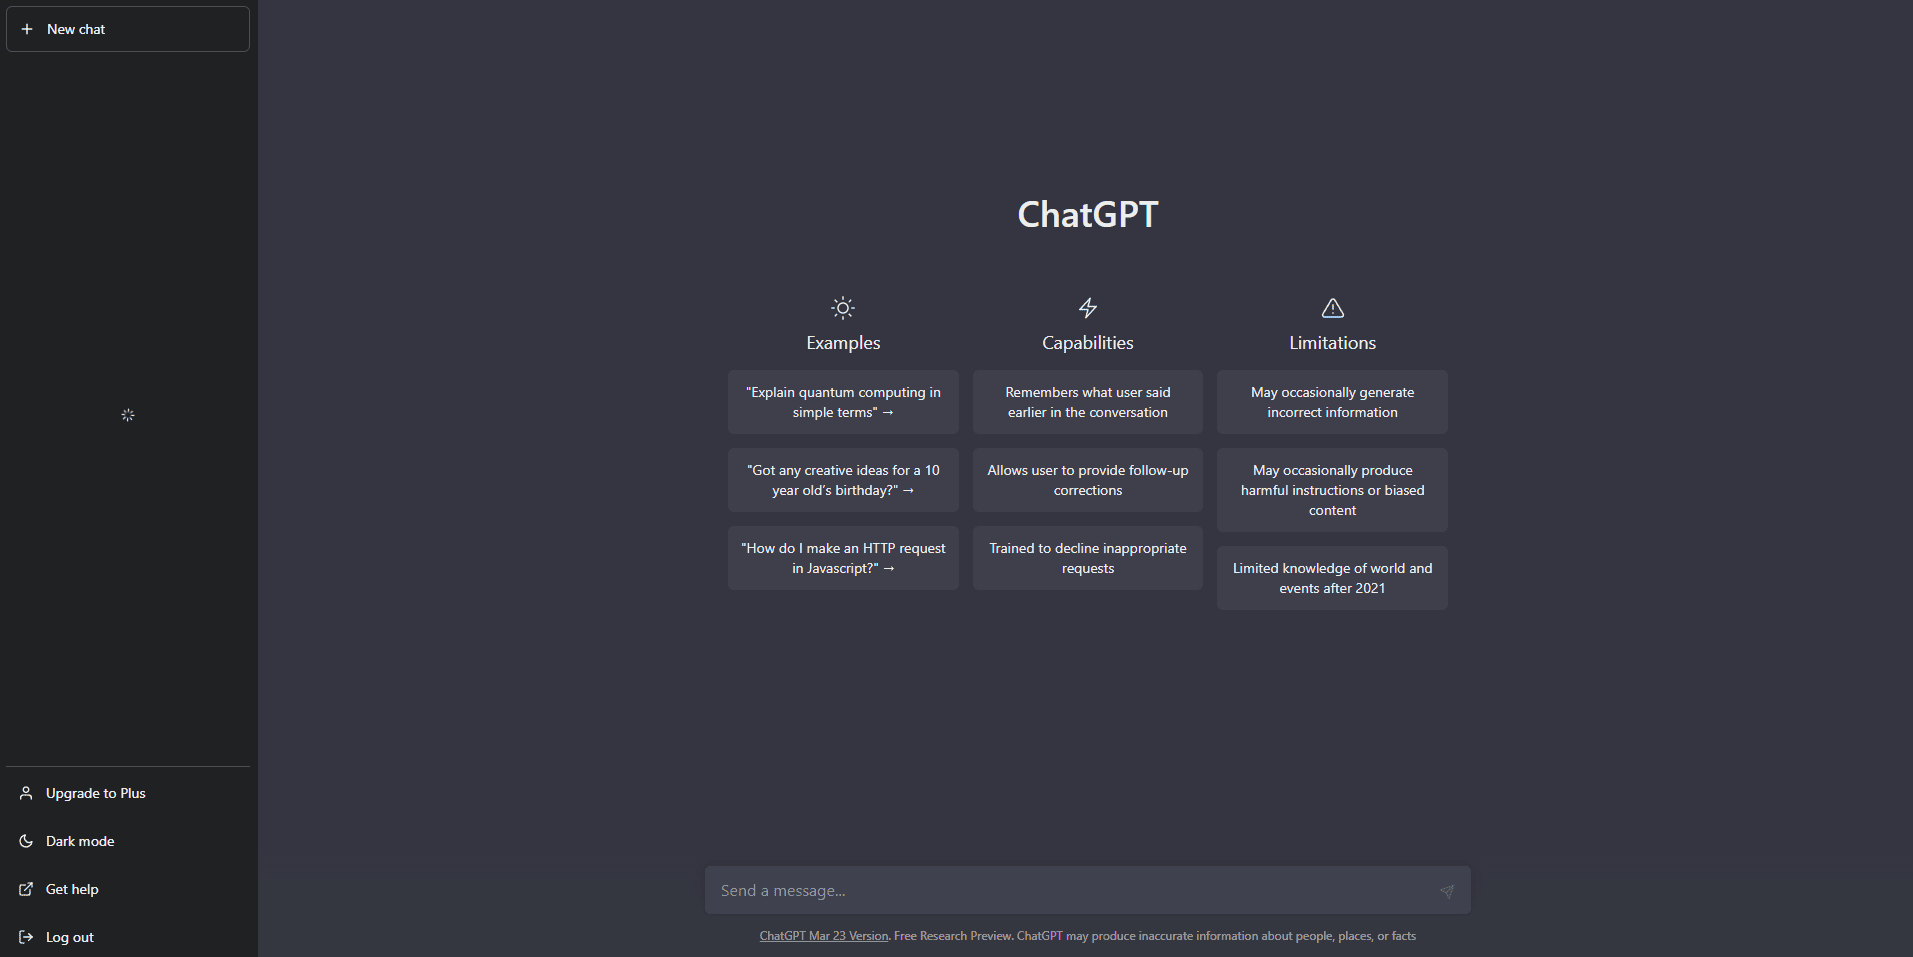
Task: Start a New chat
Action: 128,29
